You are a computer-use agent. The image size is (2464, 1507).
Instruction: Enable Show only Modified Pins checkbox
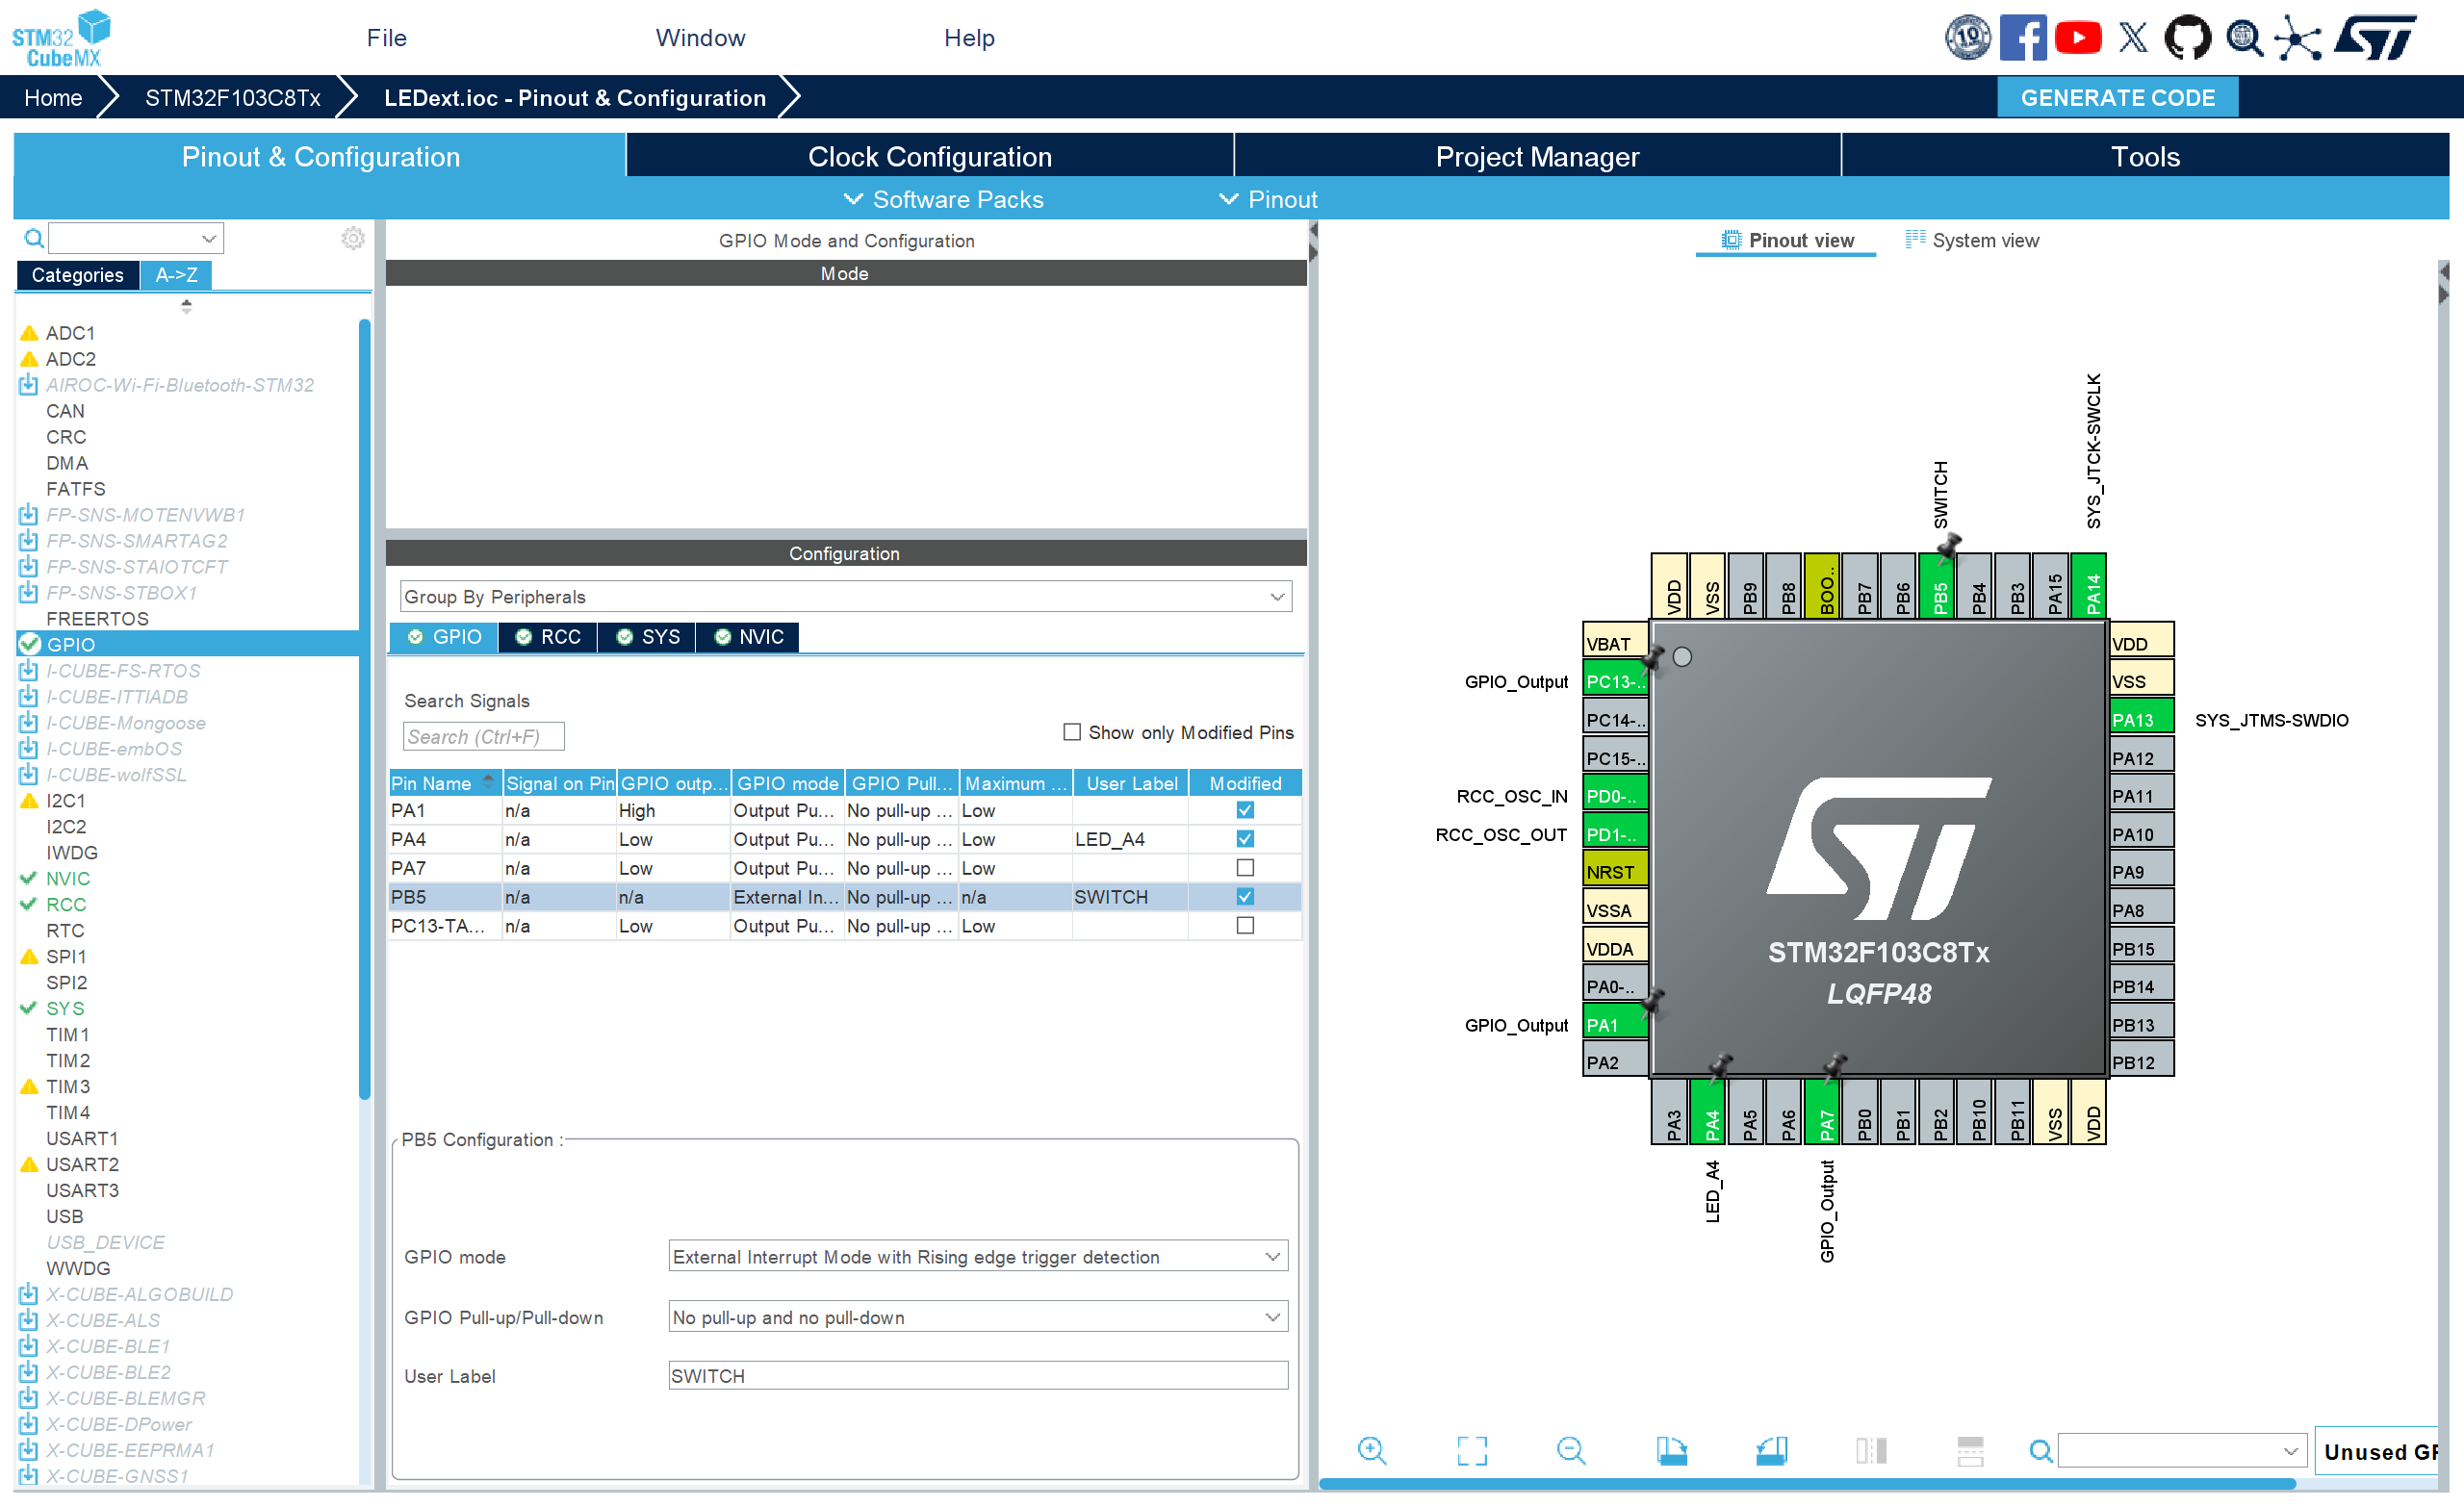(x=1072, y=732)
